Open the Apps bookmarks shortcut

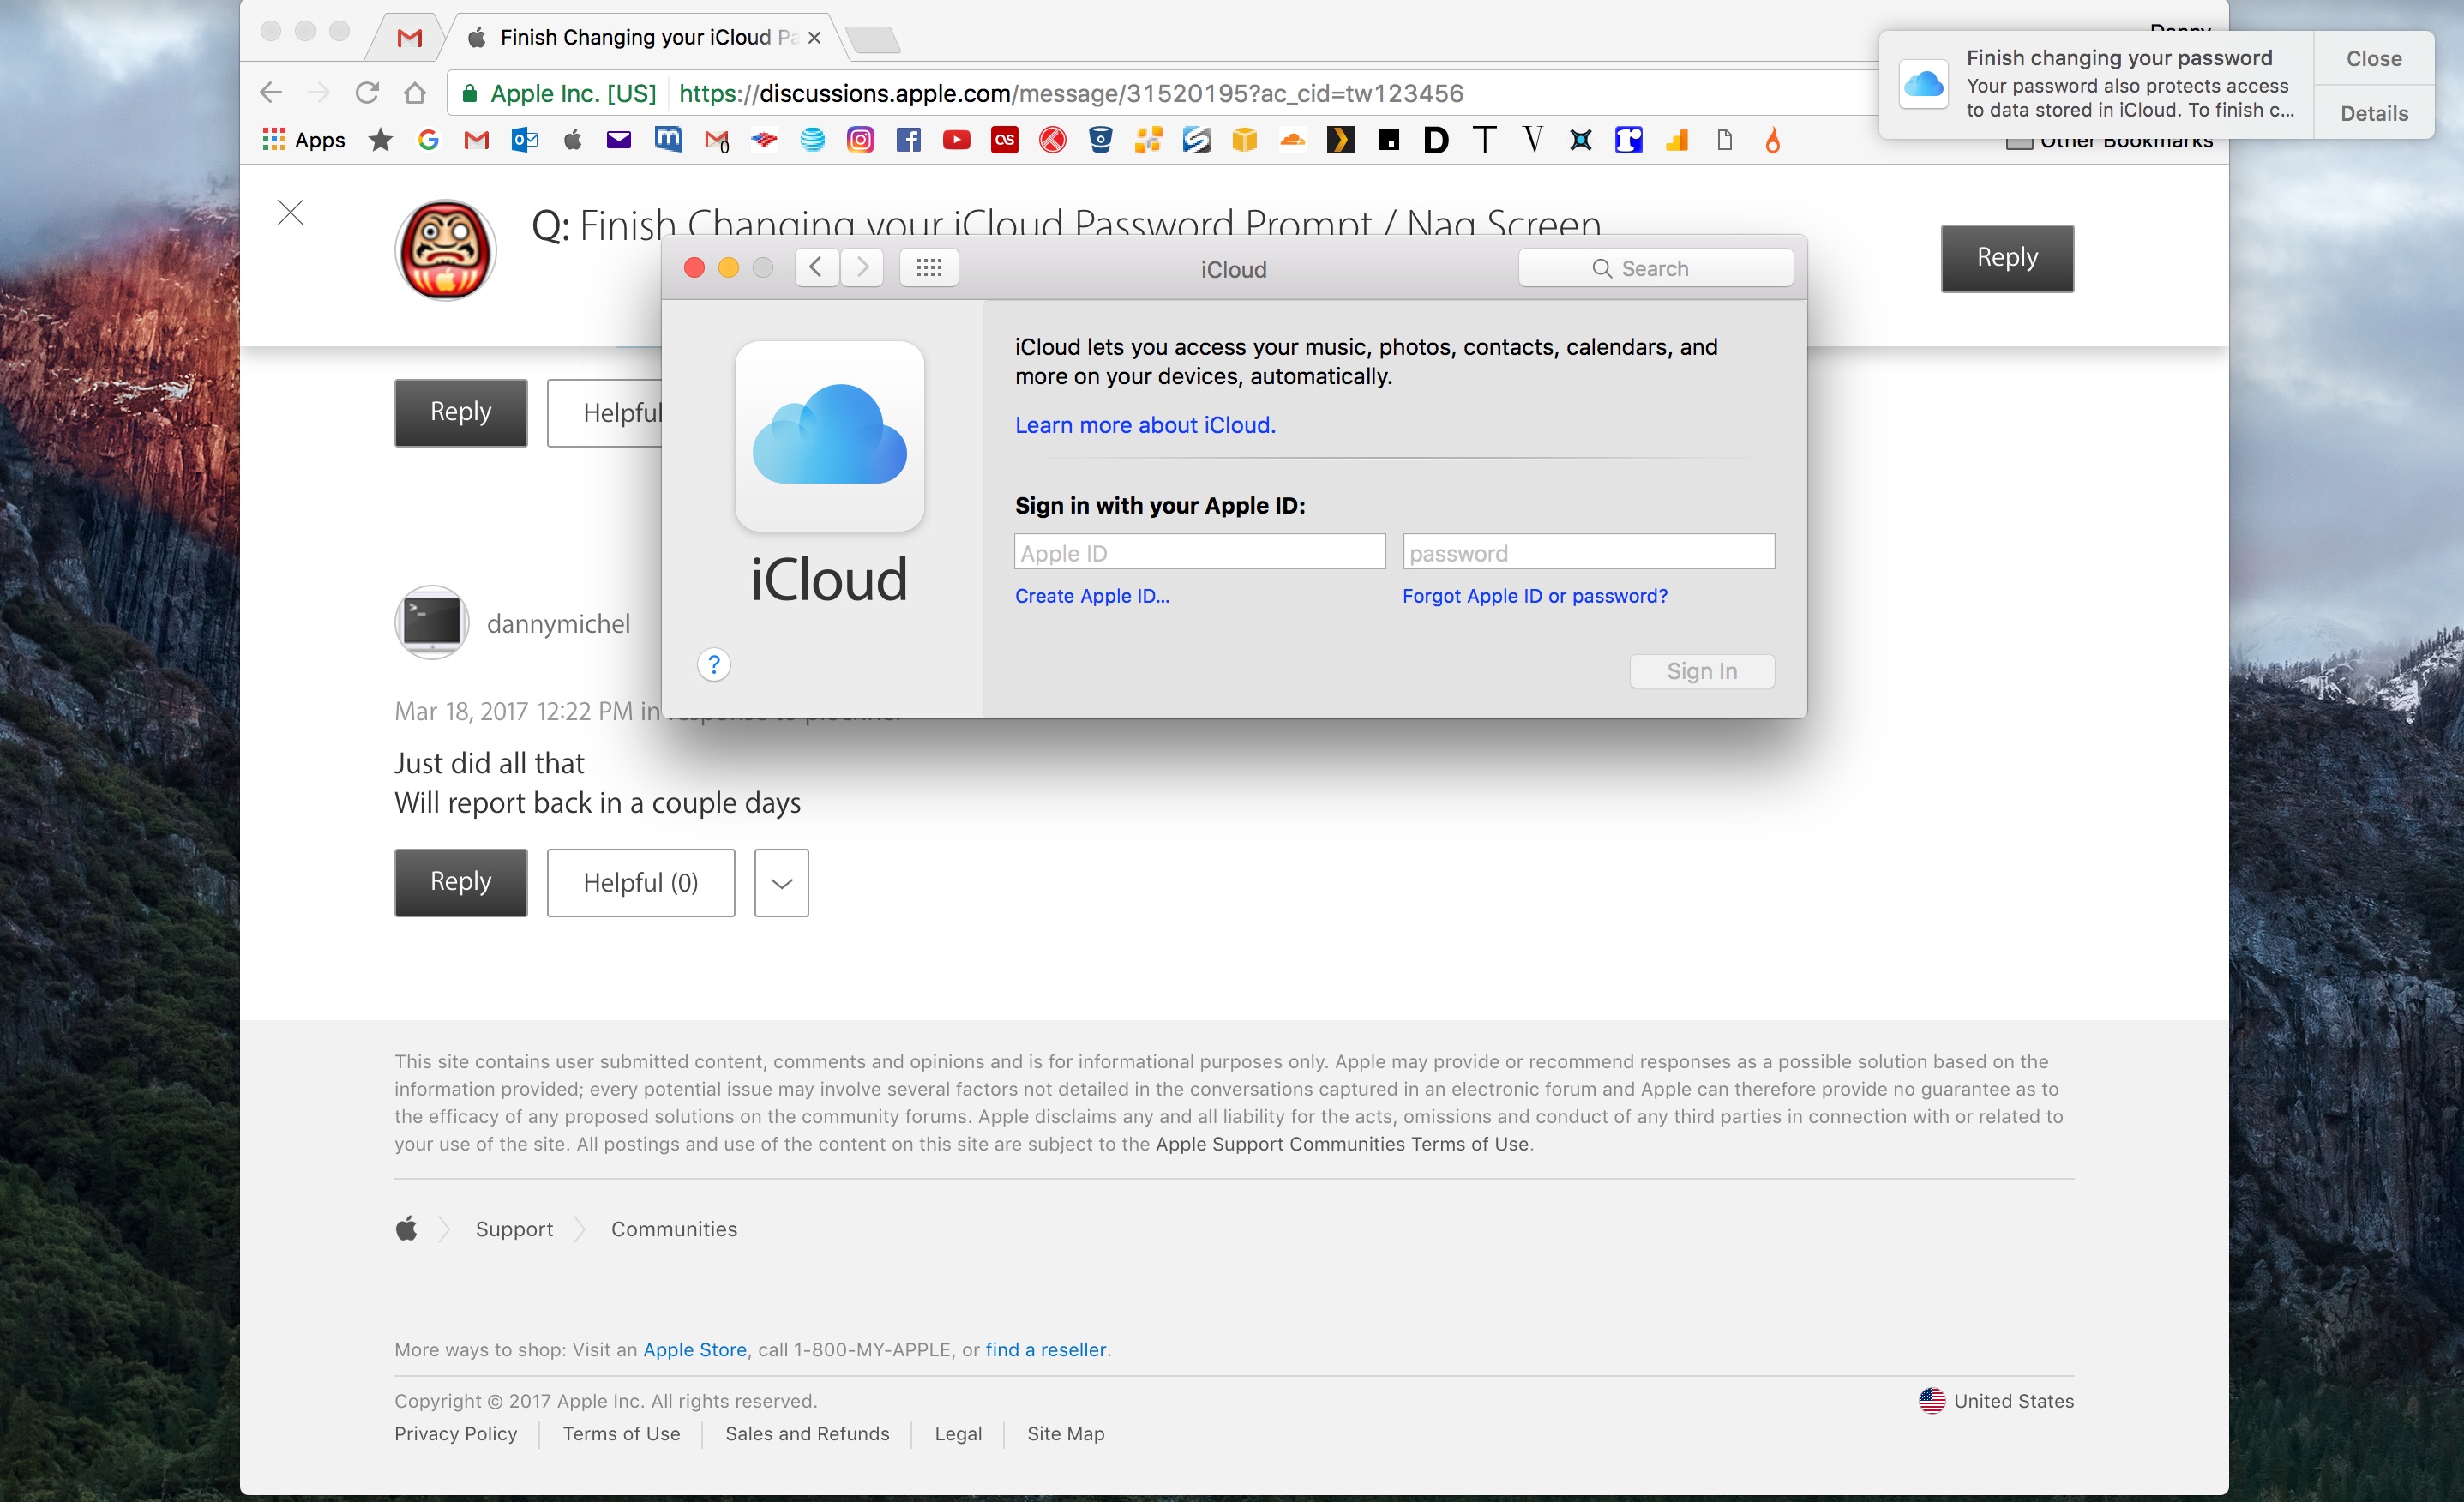[304, 140]
